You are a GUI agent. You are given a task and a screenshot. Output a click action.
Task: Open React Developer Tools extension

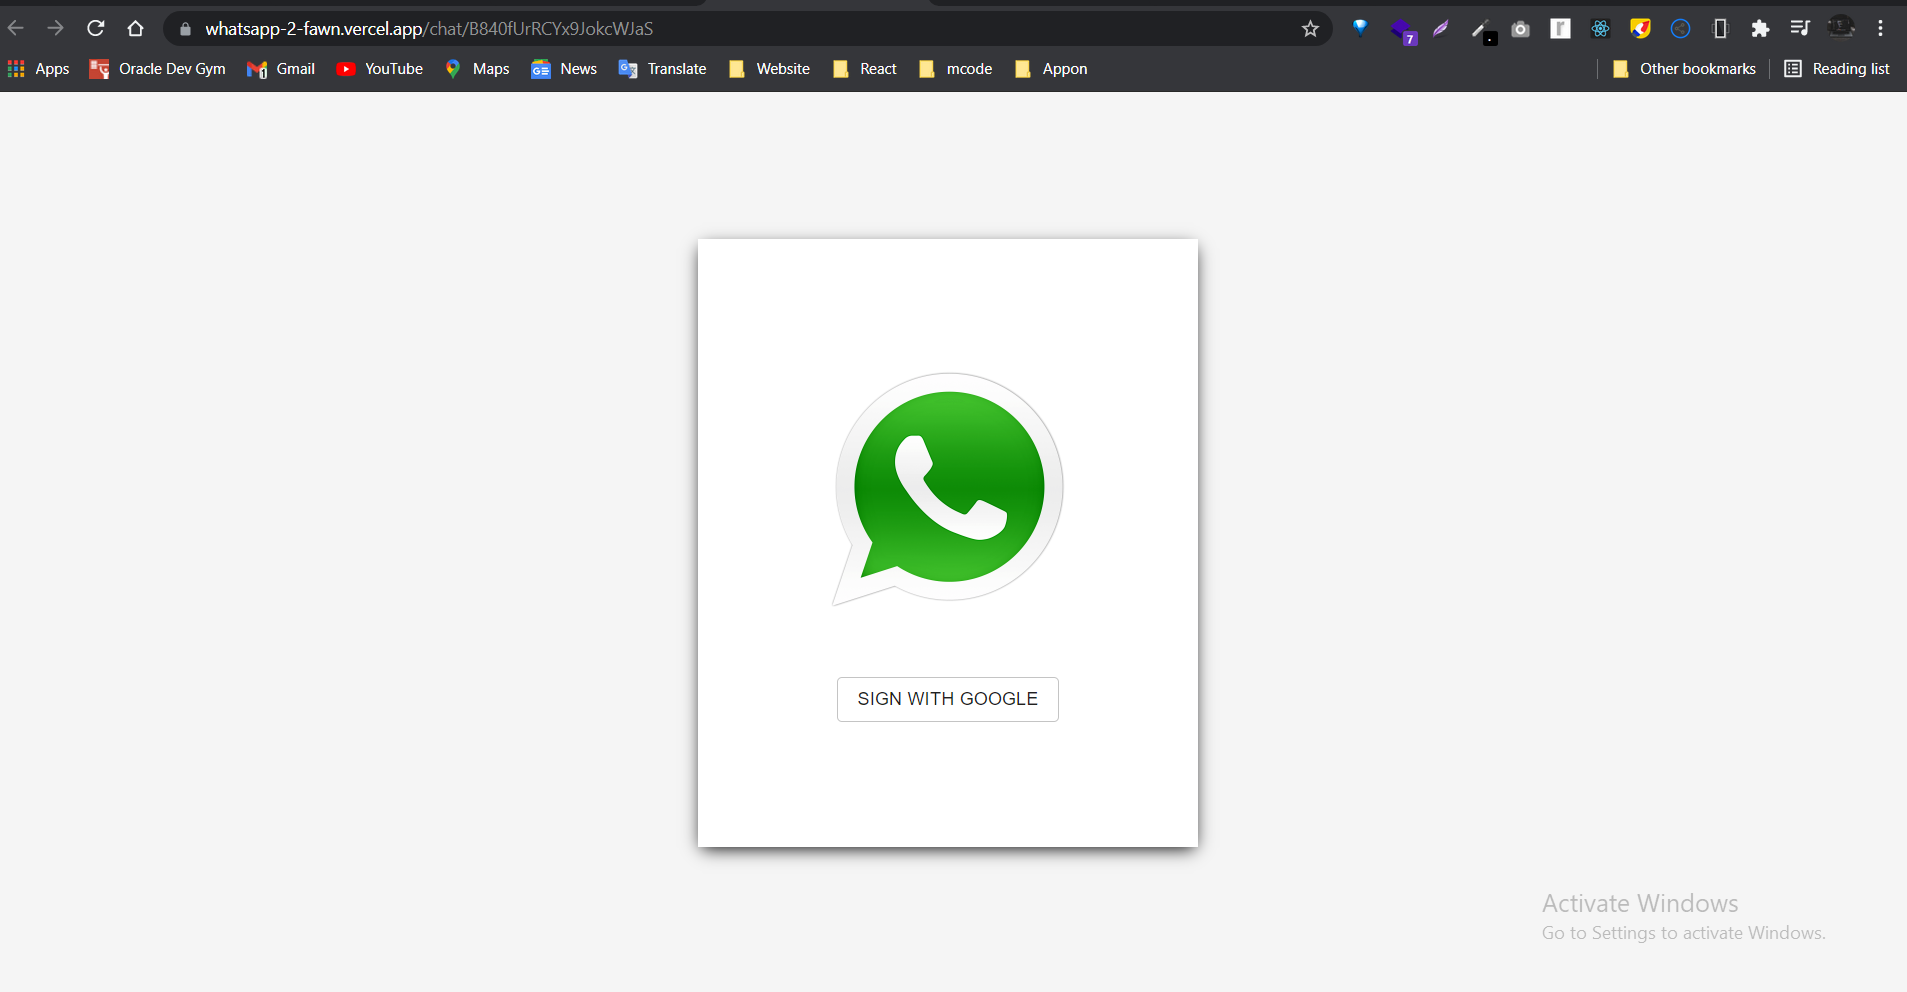click(1600, 28)
